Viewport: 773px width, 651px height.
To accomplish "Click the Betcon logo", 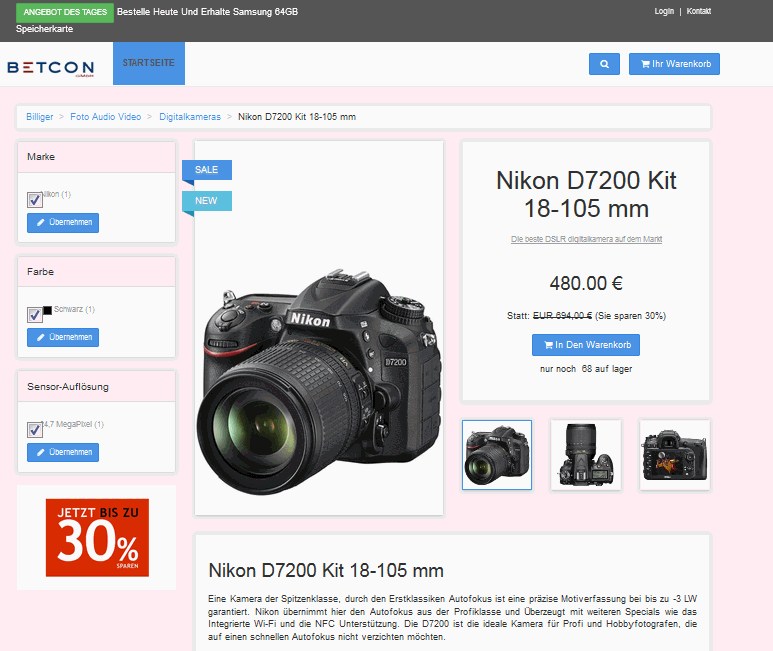I will pyautogui.click(x=50, y=67).
